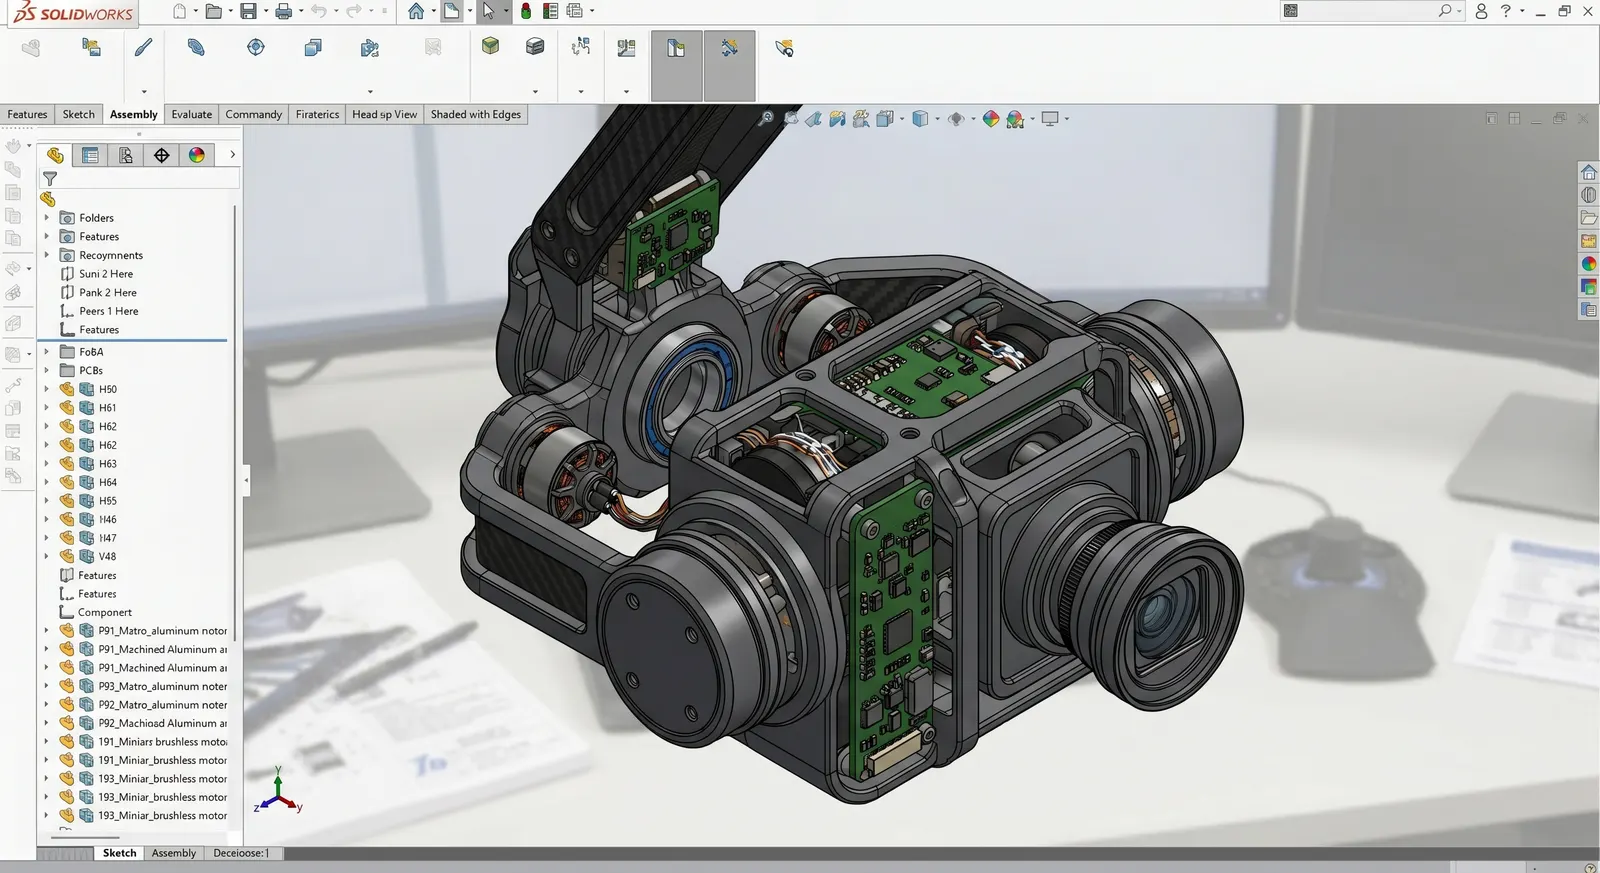The width and height of the screenshot is (1600, 873).
Task: Toggle the second highlighted ribbon button
Action: click(x=730, y=65)
